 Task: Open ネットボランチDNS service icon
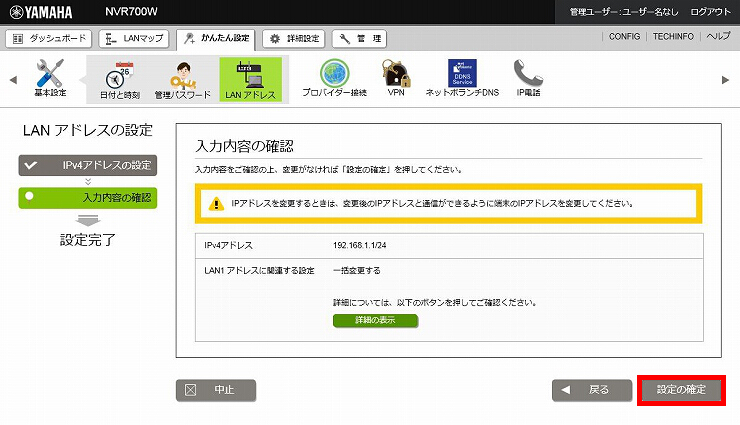[x=462, y=78]
